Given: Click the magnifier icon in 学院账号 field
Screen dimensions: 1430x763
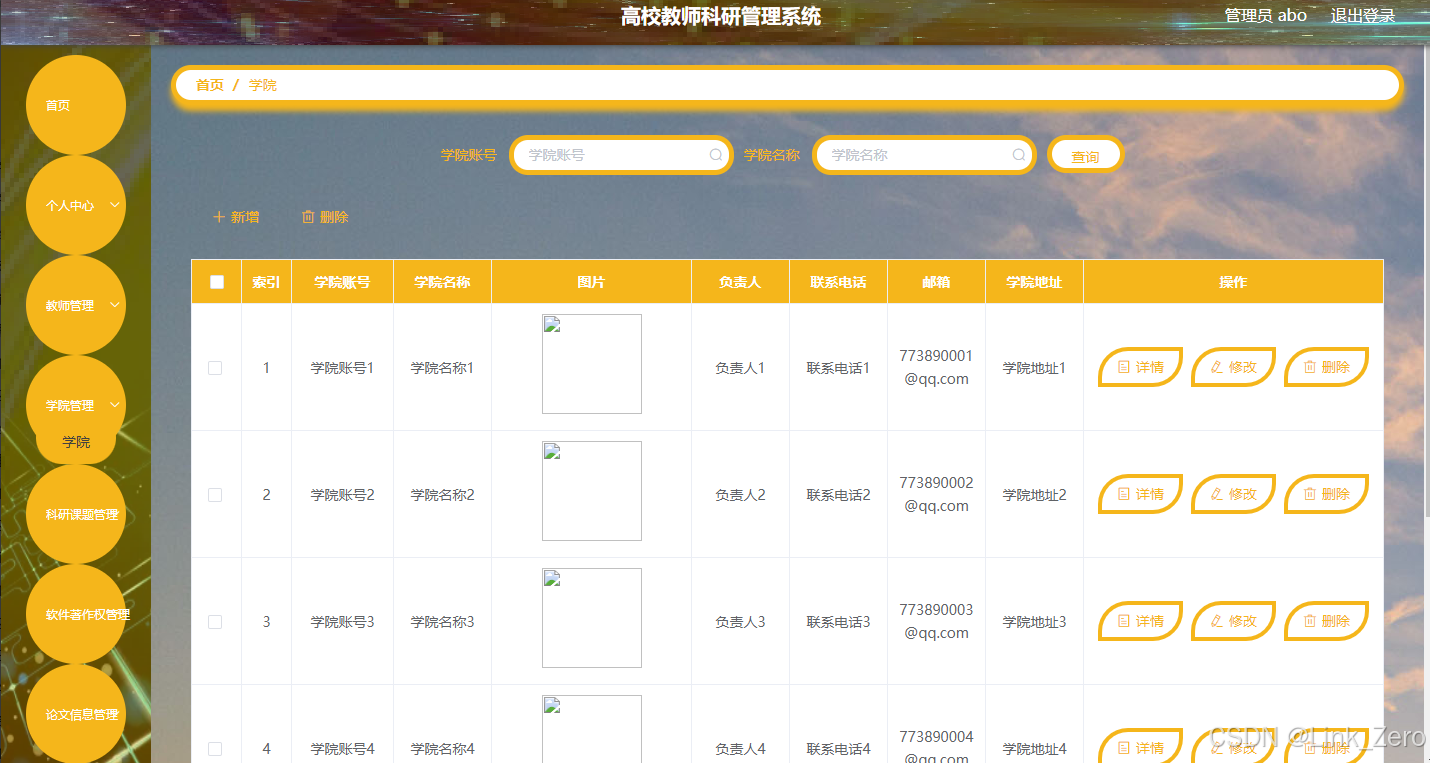Looking at the screenshot, I should coord(716,155).
